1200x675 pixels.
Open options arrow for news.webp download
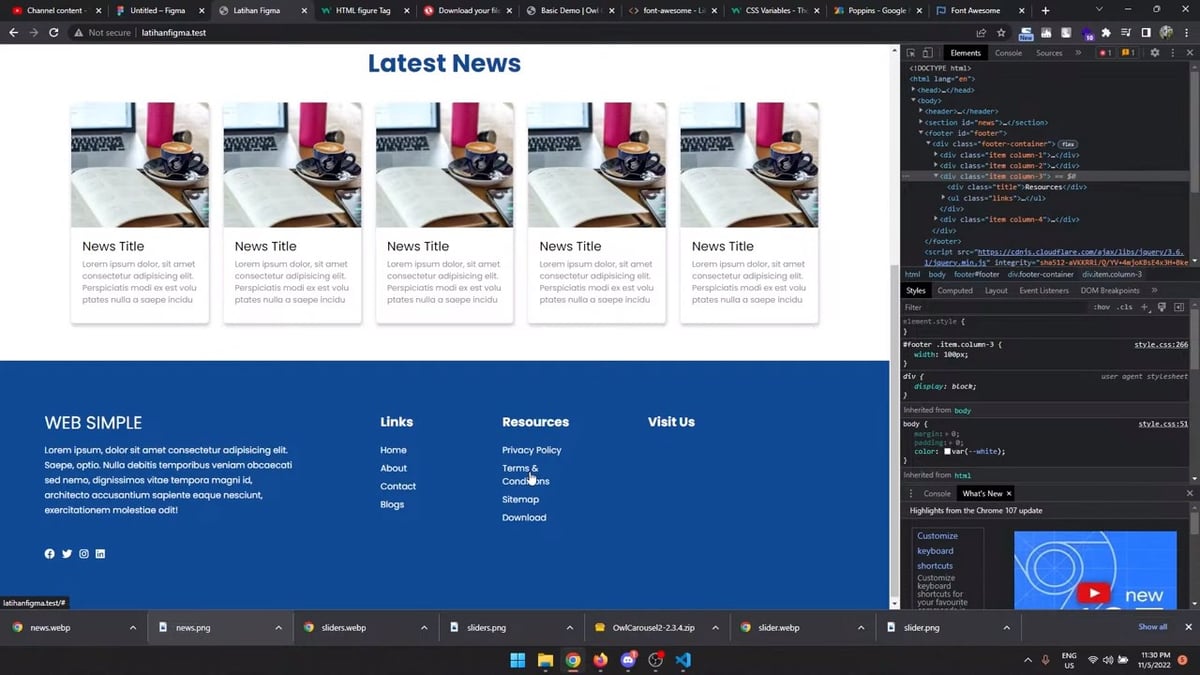click(133, 627)
